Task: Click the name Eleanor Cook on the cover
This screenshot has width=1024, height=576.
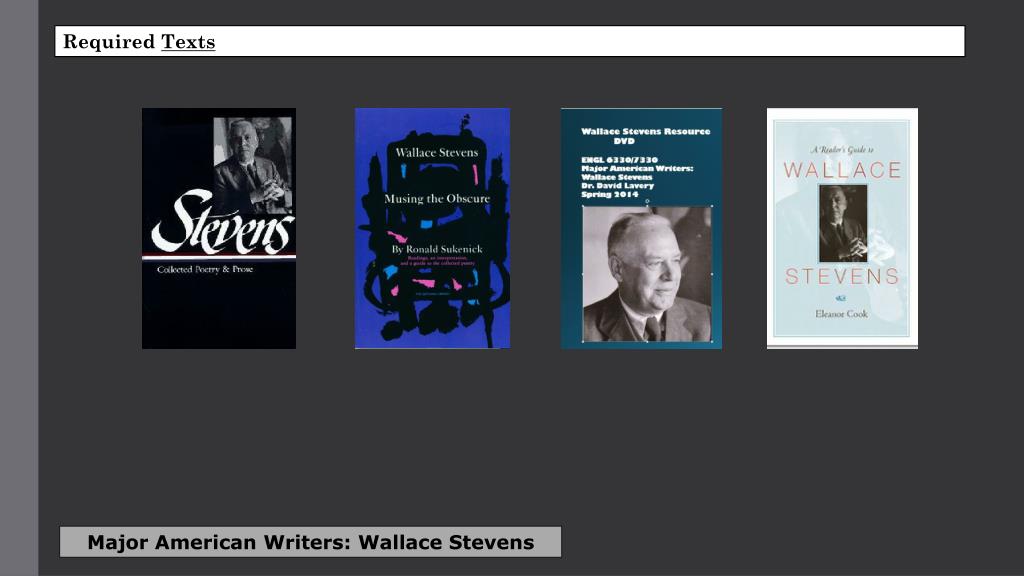Action: coord(841,314)
